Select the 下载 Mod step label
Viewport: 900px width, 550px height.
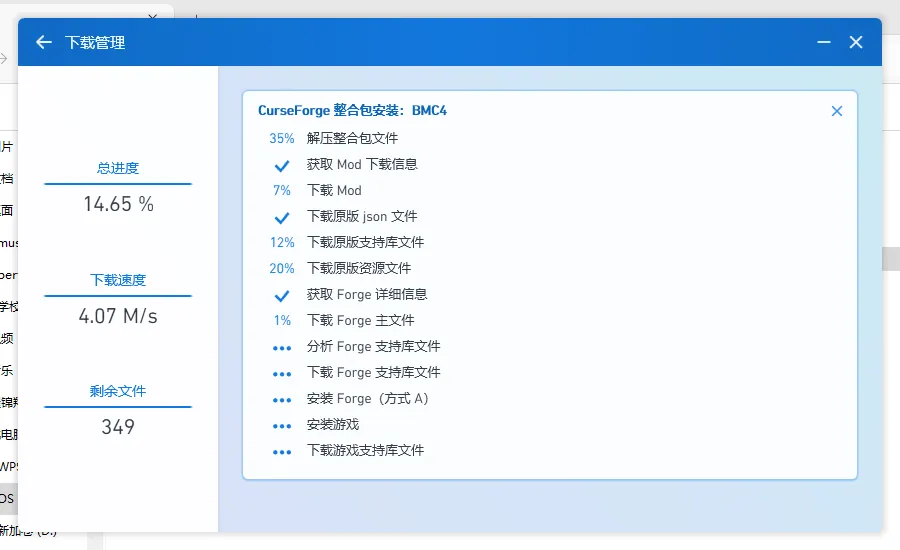[x=334, y=190]
